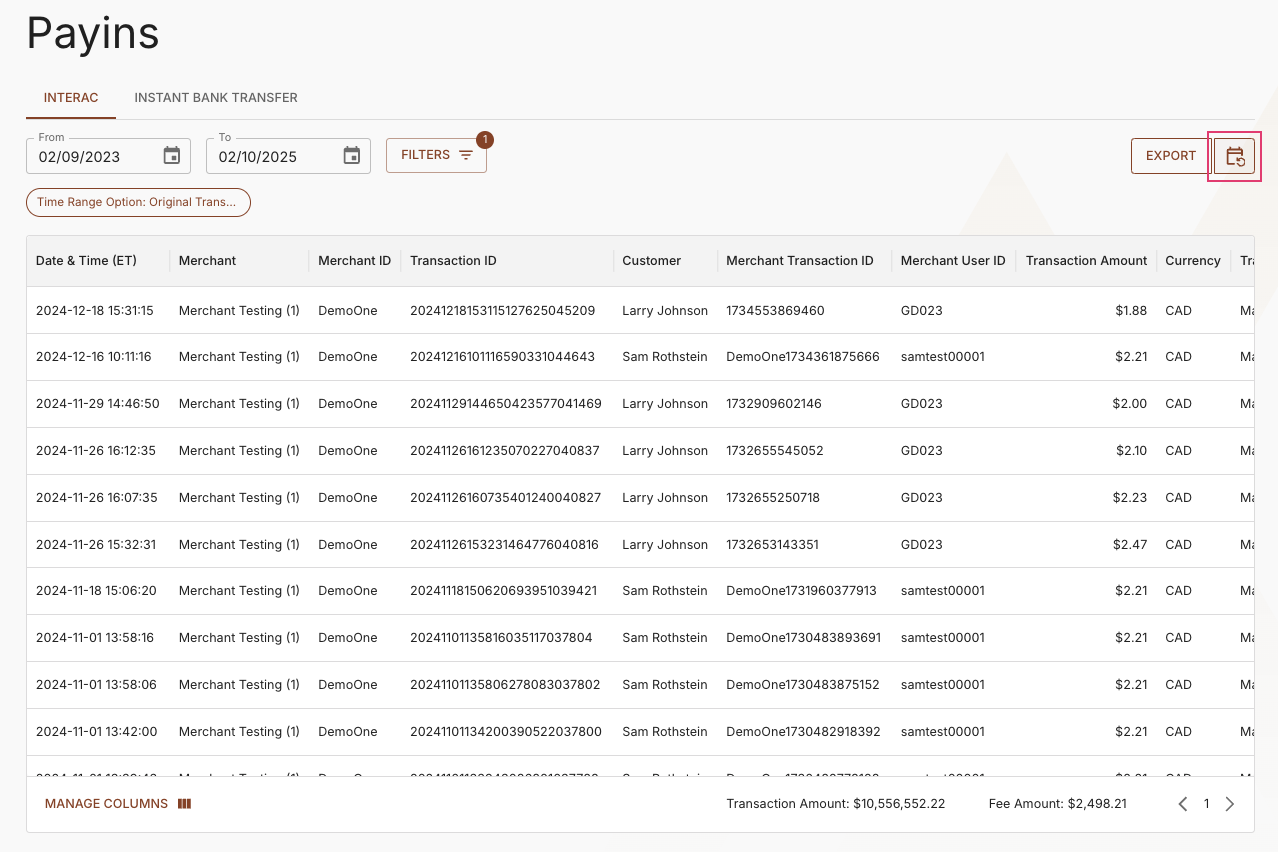1278x852 pixels.
Task: Click the highlighted scheduled-export calendar icon
Action: [1235, 156]
